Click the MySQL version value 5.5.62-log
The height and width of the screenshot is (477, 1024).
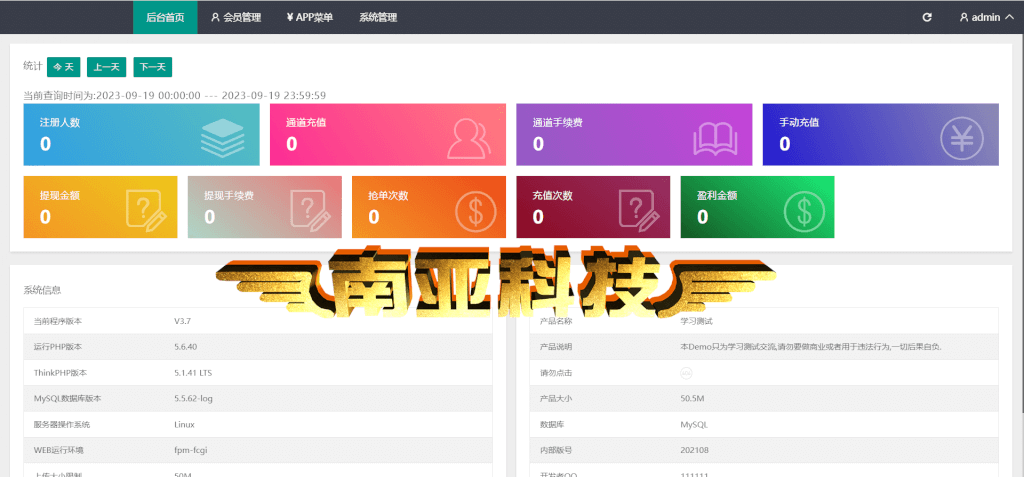193,399
